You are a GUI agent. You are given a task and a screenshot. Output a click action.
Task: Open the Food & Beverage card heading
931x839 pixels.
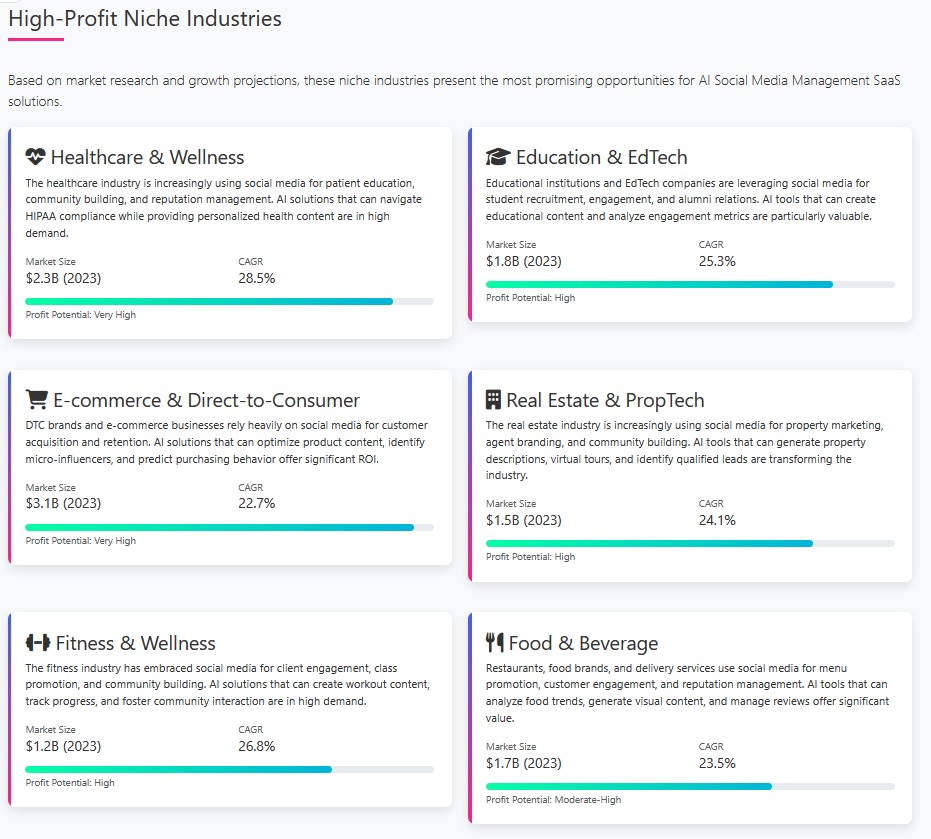pos(583,643)
